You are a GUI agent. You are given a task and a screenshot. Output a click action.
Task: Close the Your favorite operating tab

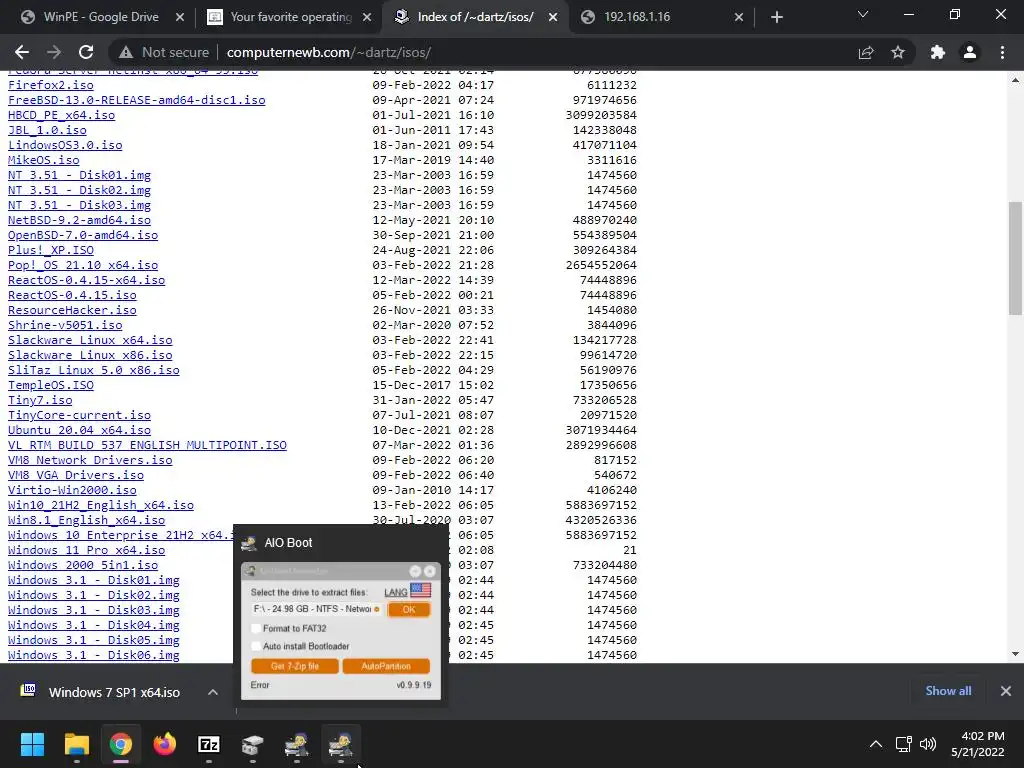[x=367, y=17]
